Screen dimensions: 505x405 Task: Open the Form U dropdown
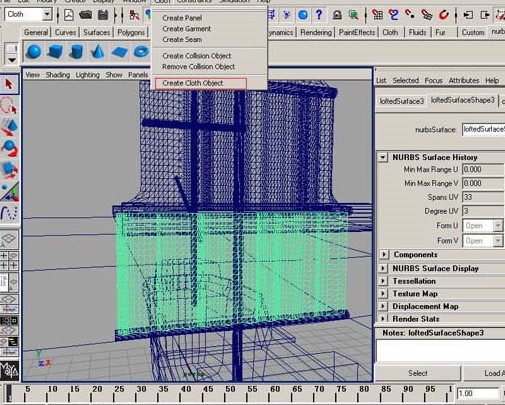pyautogui.click(x=498, y=226)
